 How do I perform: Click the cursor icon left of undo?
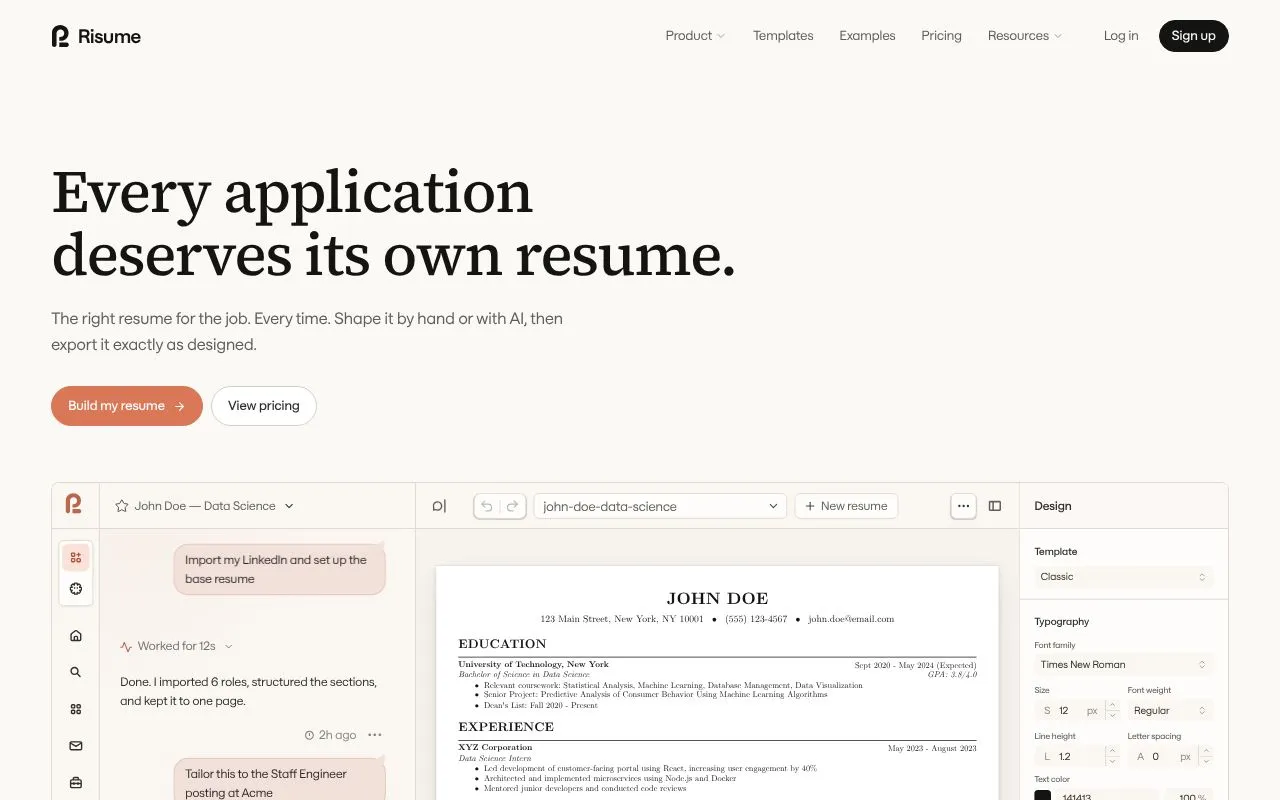439,506
